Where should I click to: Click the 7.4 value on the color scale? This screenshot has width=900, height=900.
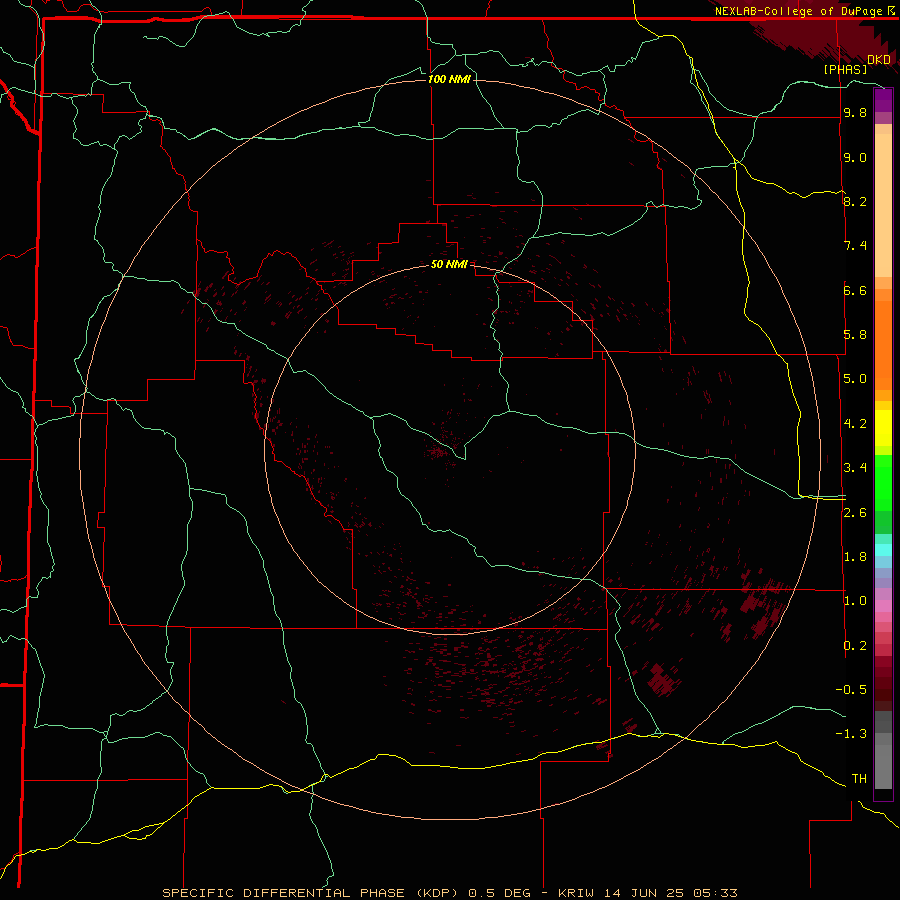click(855, 246)
